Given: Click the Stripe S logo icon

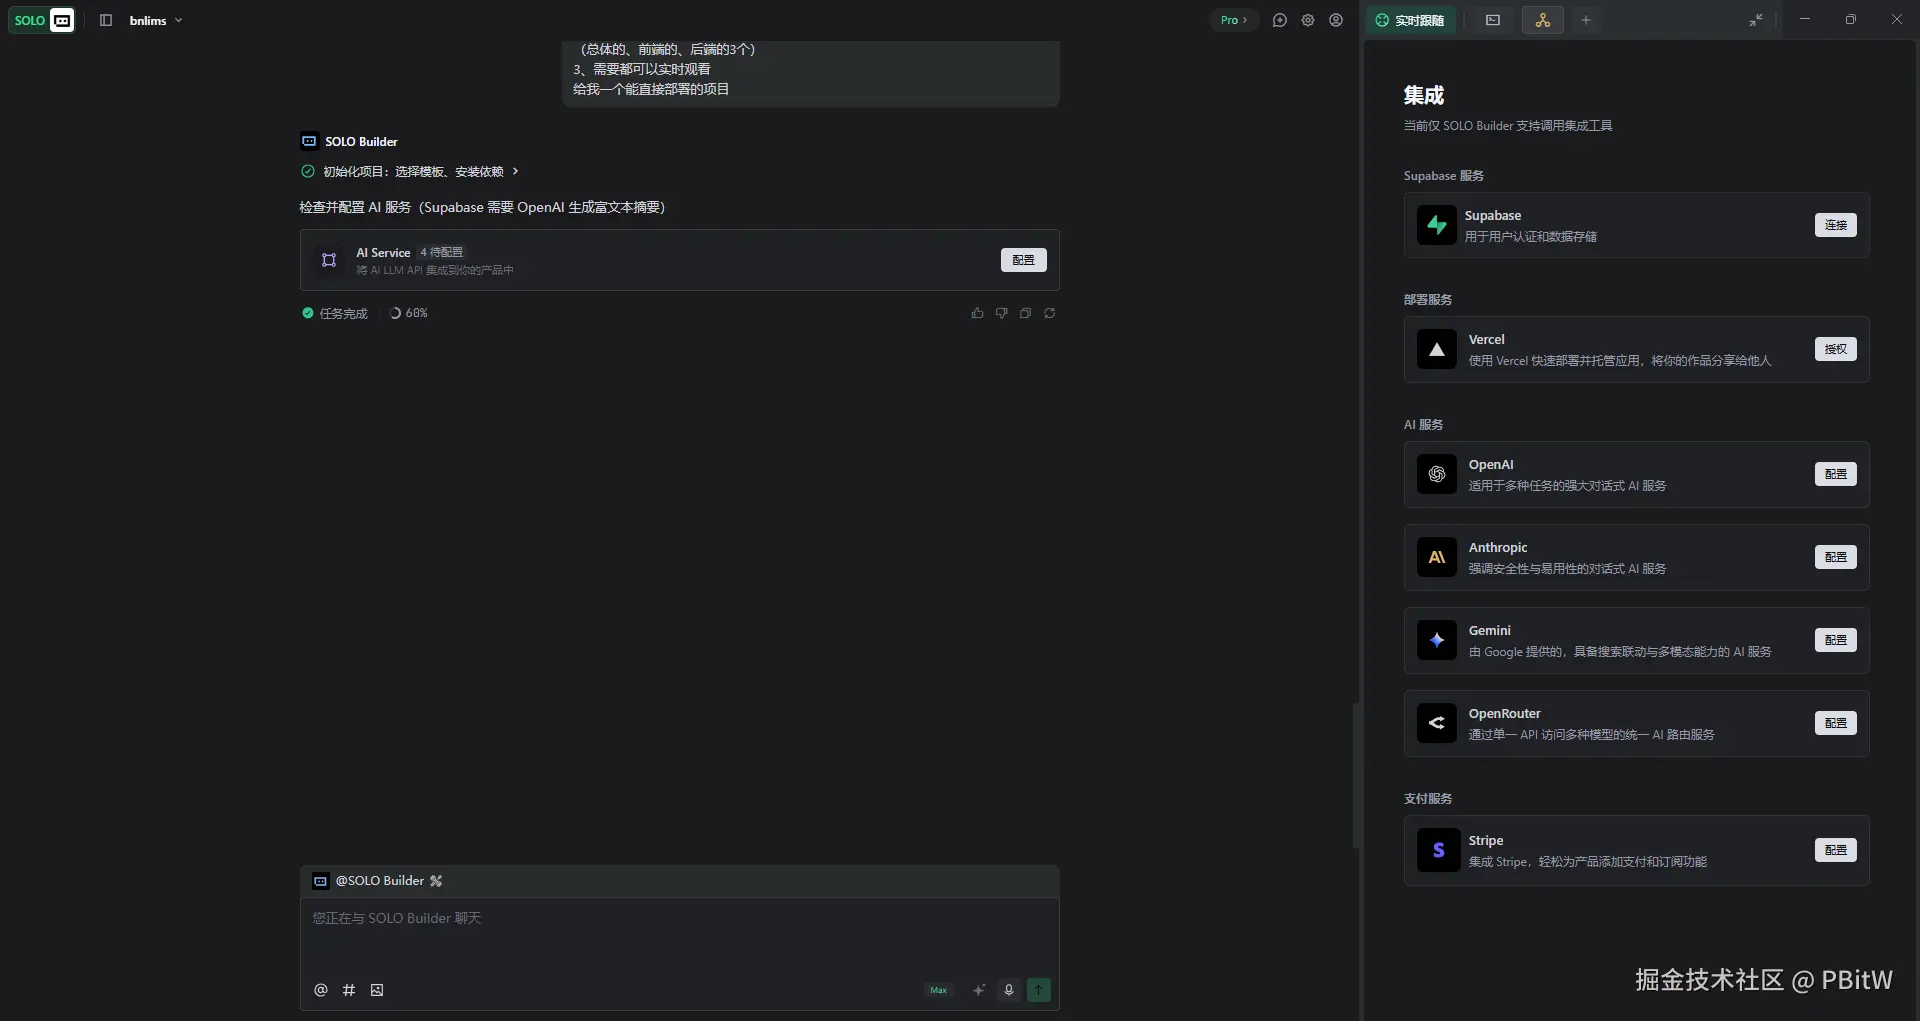Looking at the screenshot, I should click(x=1438, y=850).
